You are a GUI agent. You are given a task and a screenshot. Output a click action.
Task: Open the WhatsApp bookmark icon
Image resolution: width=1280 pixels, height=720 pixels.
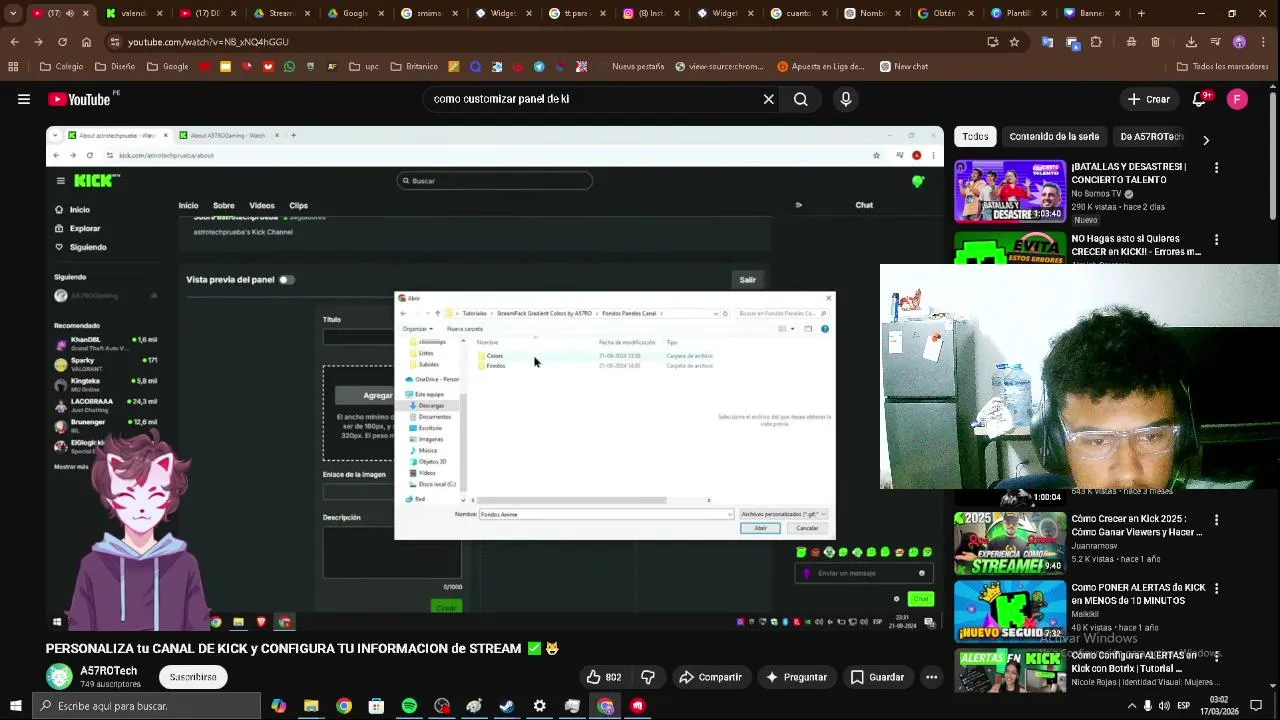[x=289, y=67]
